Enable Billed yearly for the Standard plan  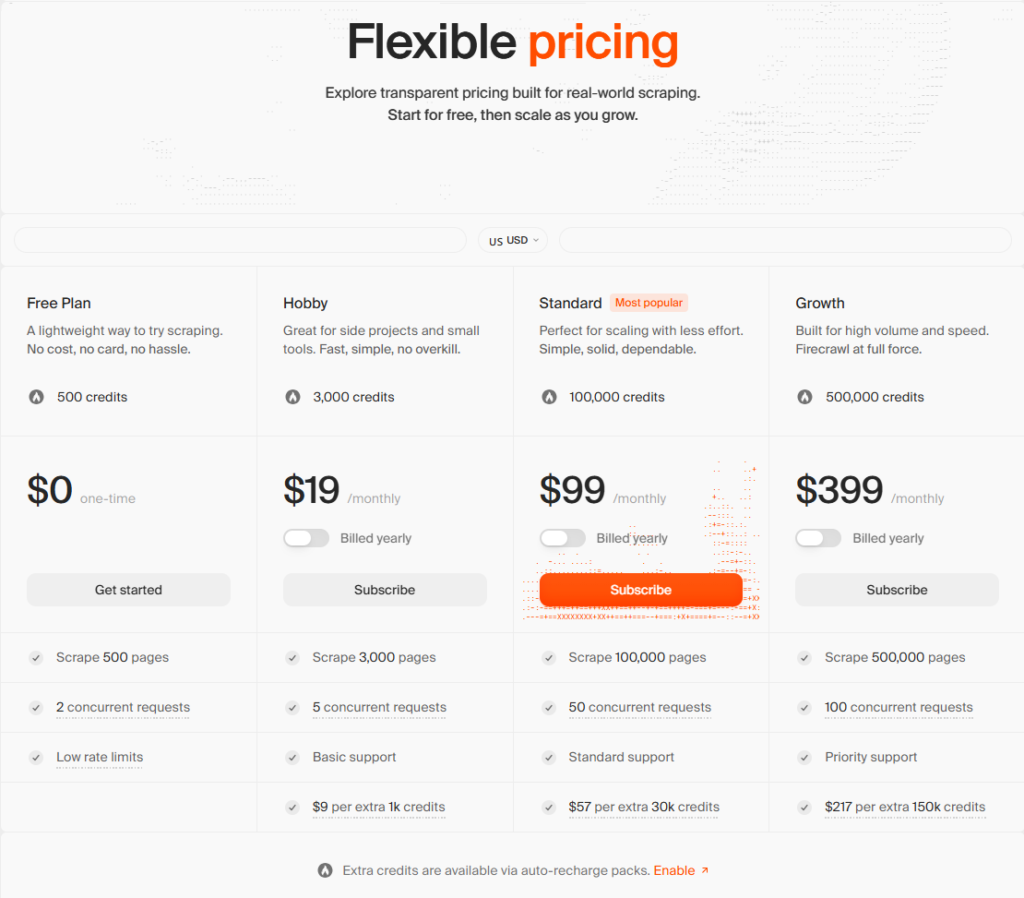562,538
